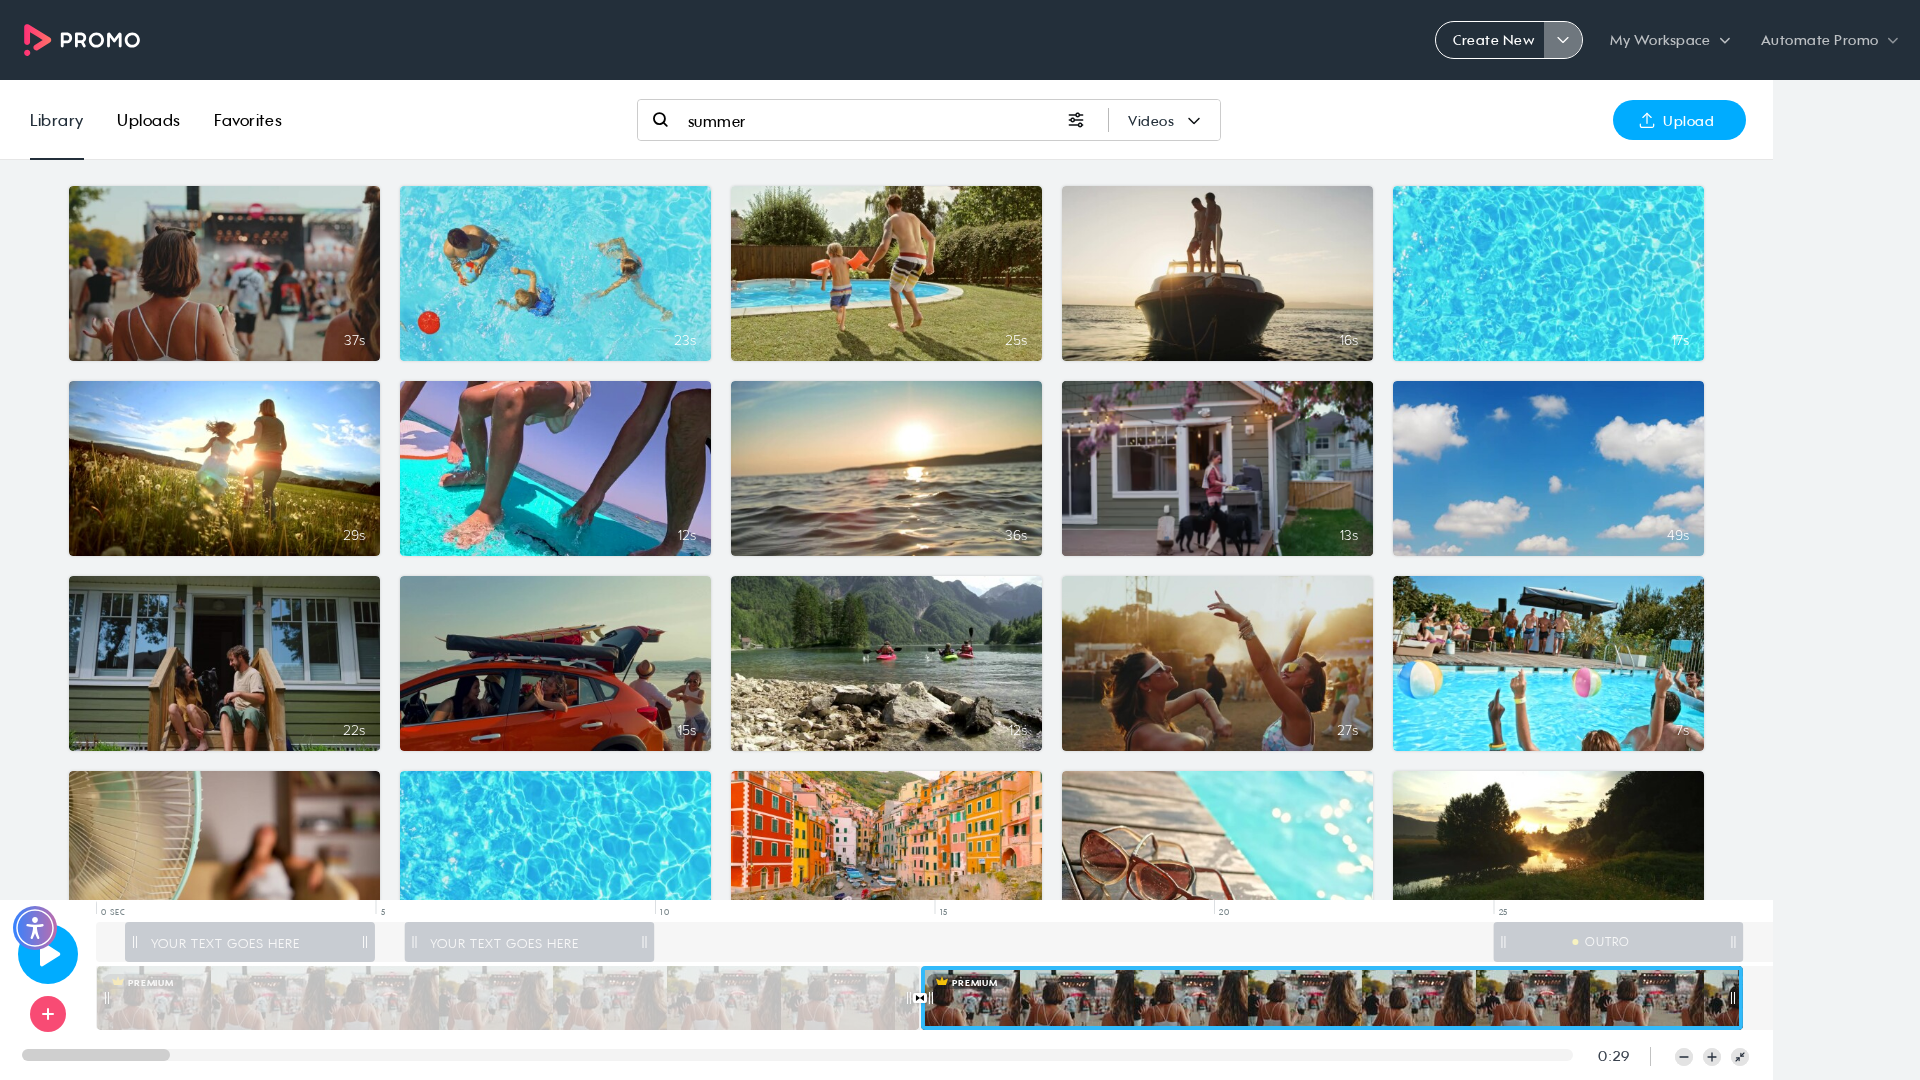Viewport: 1920px width, 1080px height.
Task: Open the My Workspace menu
Action: (1669, 40)
